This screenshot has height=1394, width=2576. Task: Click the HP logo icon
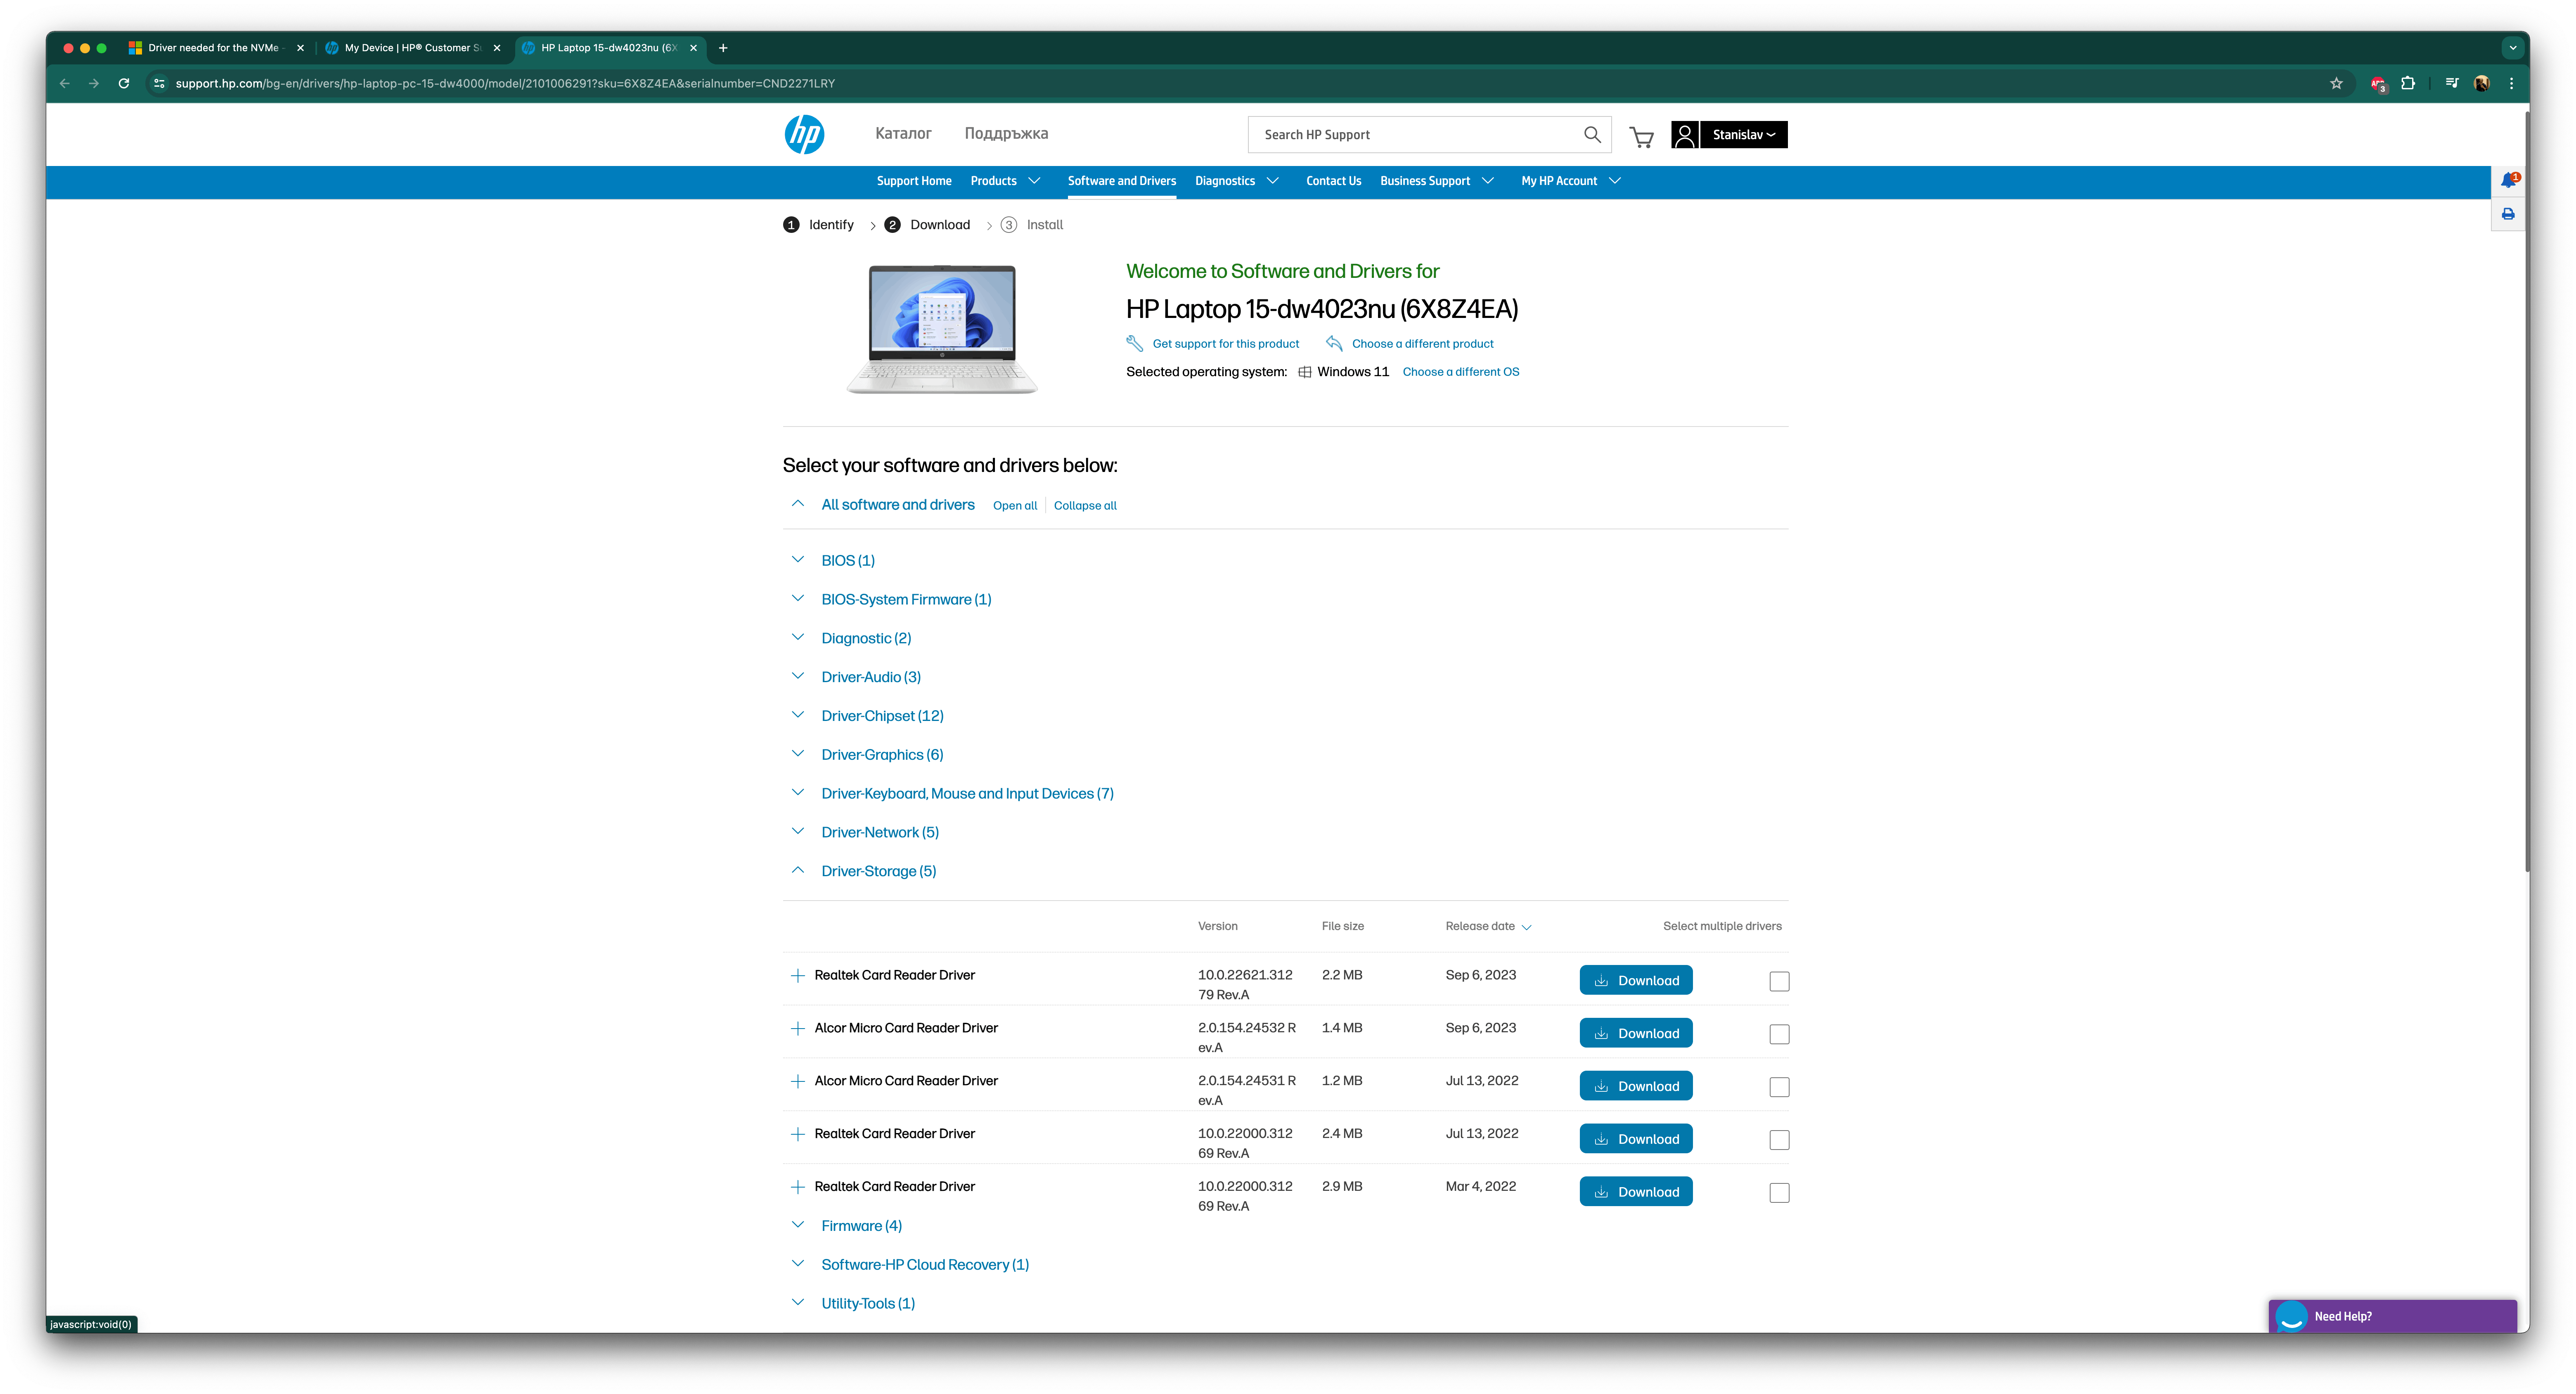(x=804, y=134)
